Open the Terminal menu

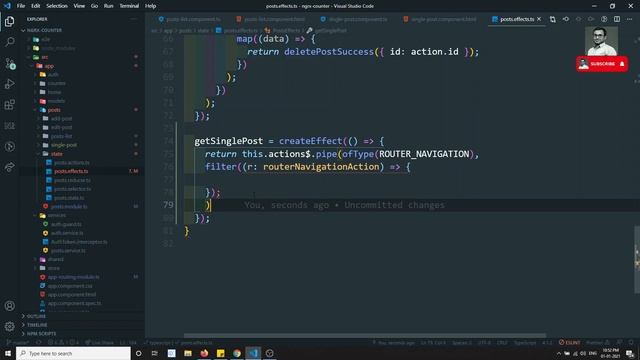[129, 6]
